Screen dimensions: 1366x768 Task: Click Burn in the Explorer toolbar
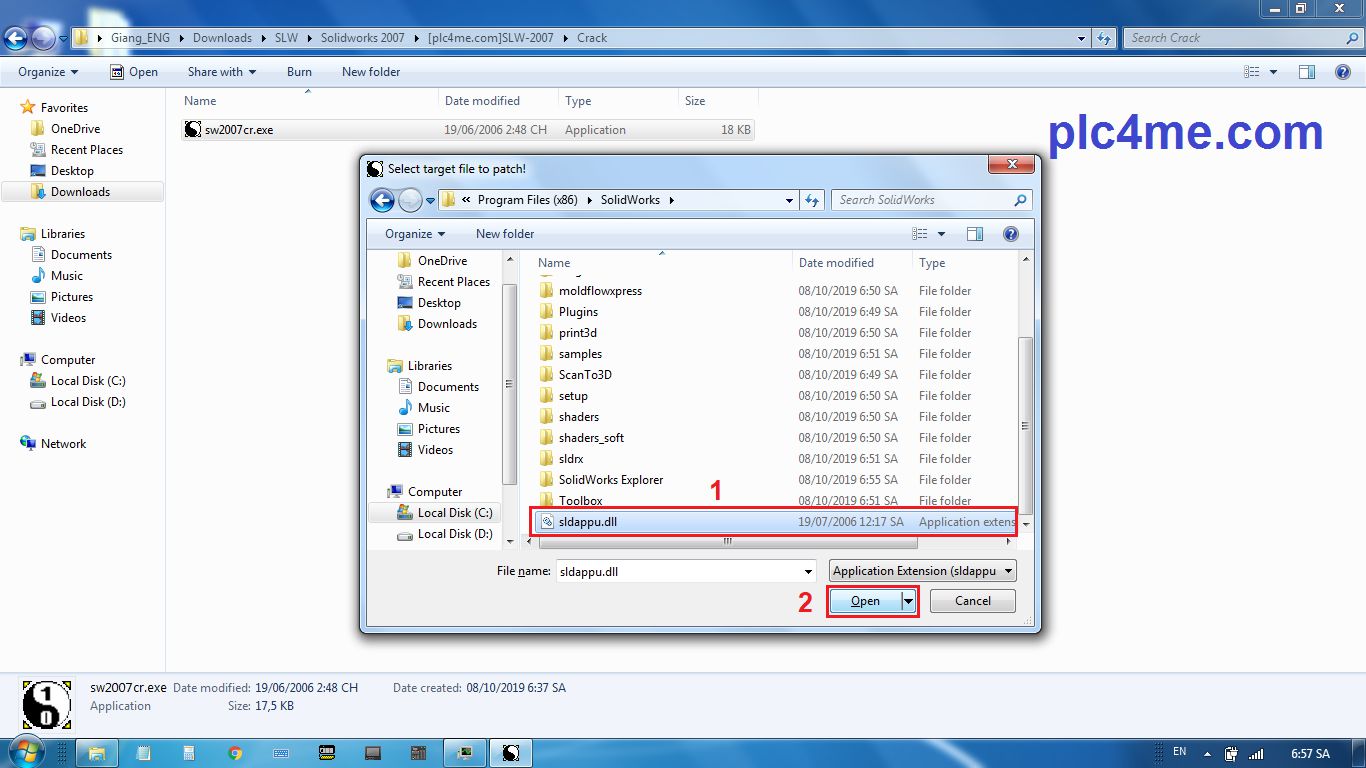(299, 72)
